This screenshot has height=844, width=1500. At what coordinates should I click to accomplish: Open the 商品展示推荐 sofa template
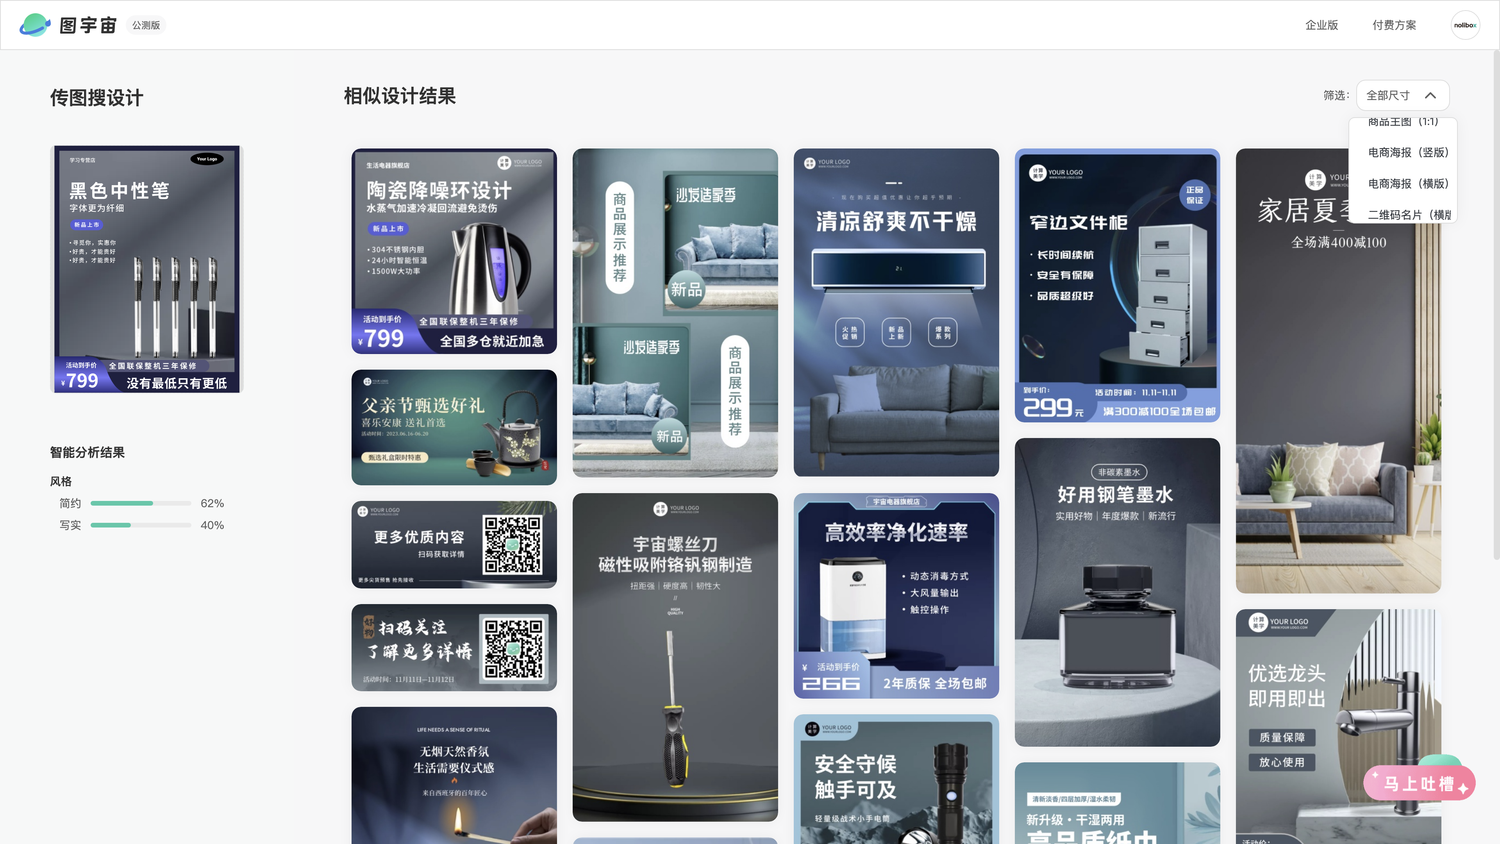(675, 313)
